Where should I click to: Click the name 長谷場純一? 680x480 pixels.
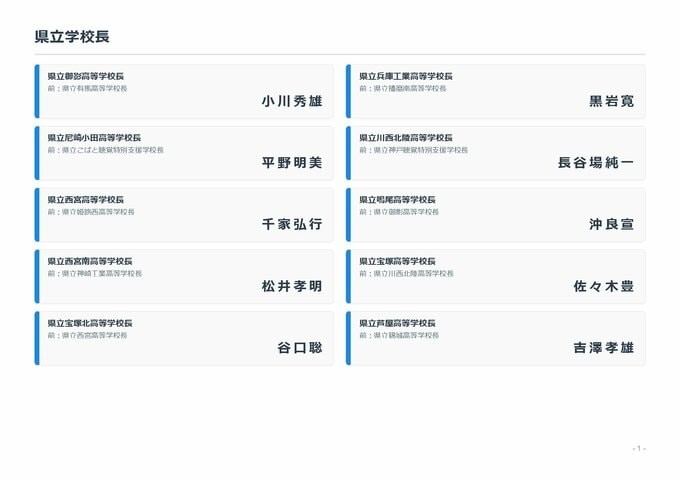pyautogui.click(x=596, y=163)
